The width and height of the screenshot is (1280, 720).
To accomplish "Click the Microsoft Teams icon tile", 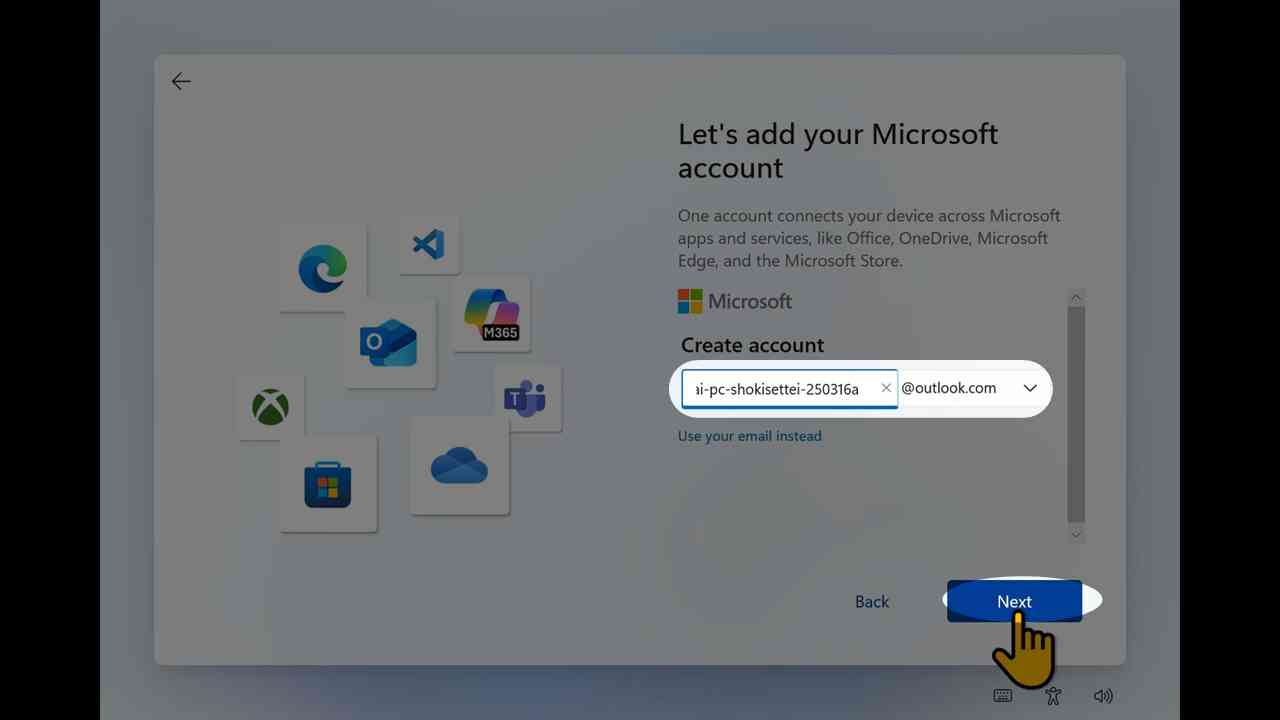I will click(x=526, y=398).
